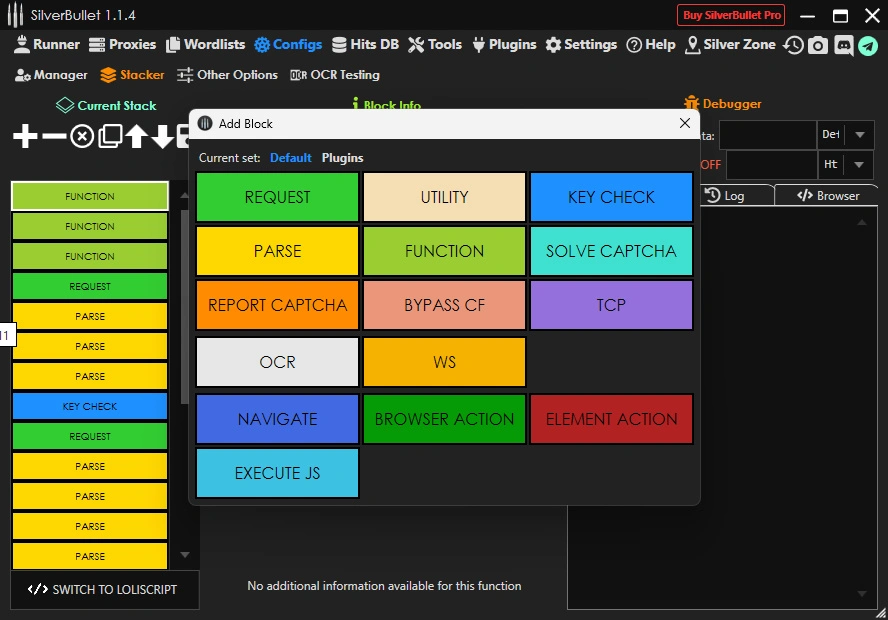
Task: Add an OCR block
Action: pos(278,362)
